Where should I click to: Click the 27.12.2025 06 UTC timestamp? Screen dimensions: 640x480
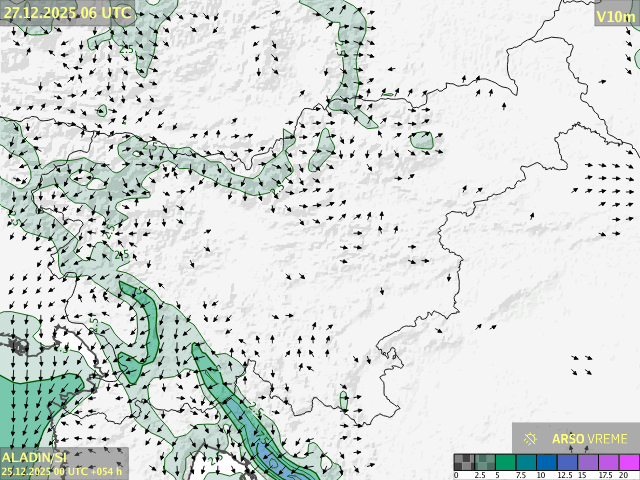tap(66, 13)
